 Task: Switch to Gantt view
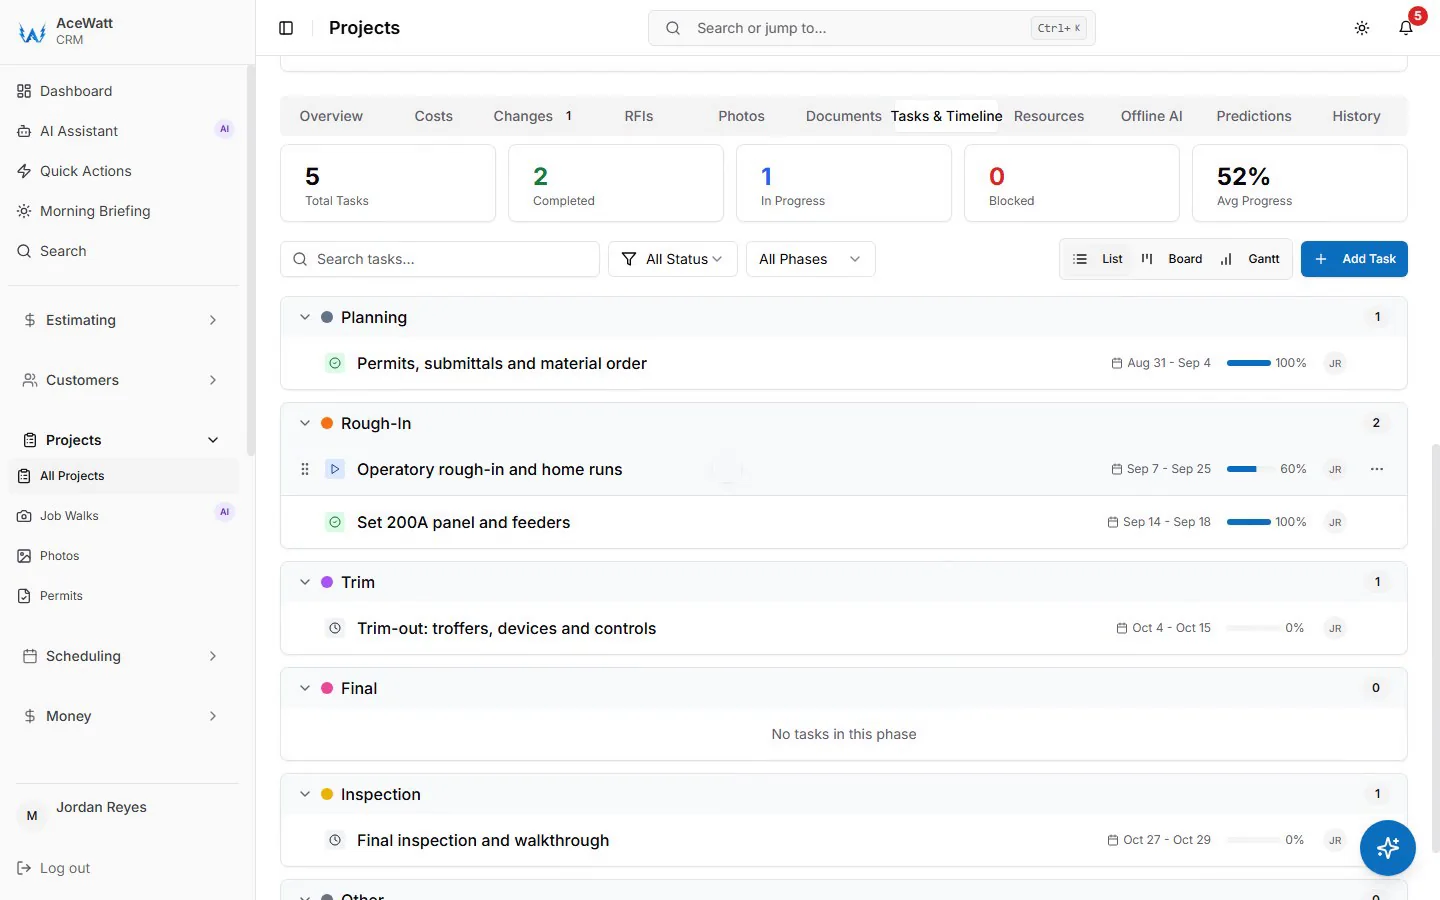pyautogui.click(x=1250, y=259)
